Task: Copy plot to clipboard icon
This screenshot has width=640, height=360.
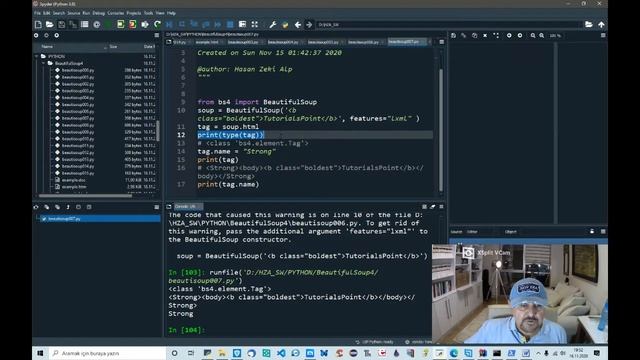Action: pyautogui.click(x=474, y=36)
